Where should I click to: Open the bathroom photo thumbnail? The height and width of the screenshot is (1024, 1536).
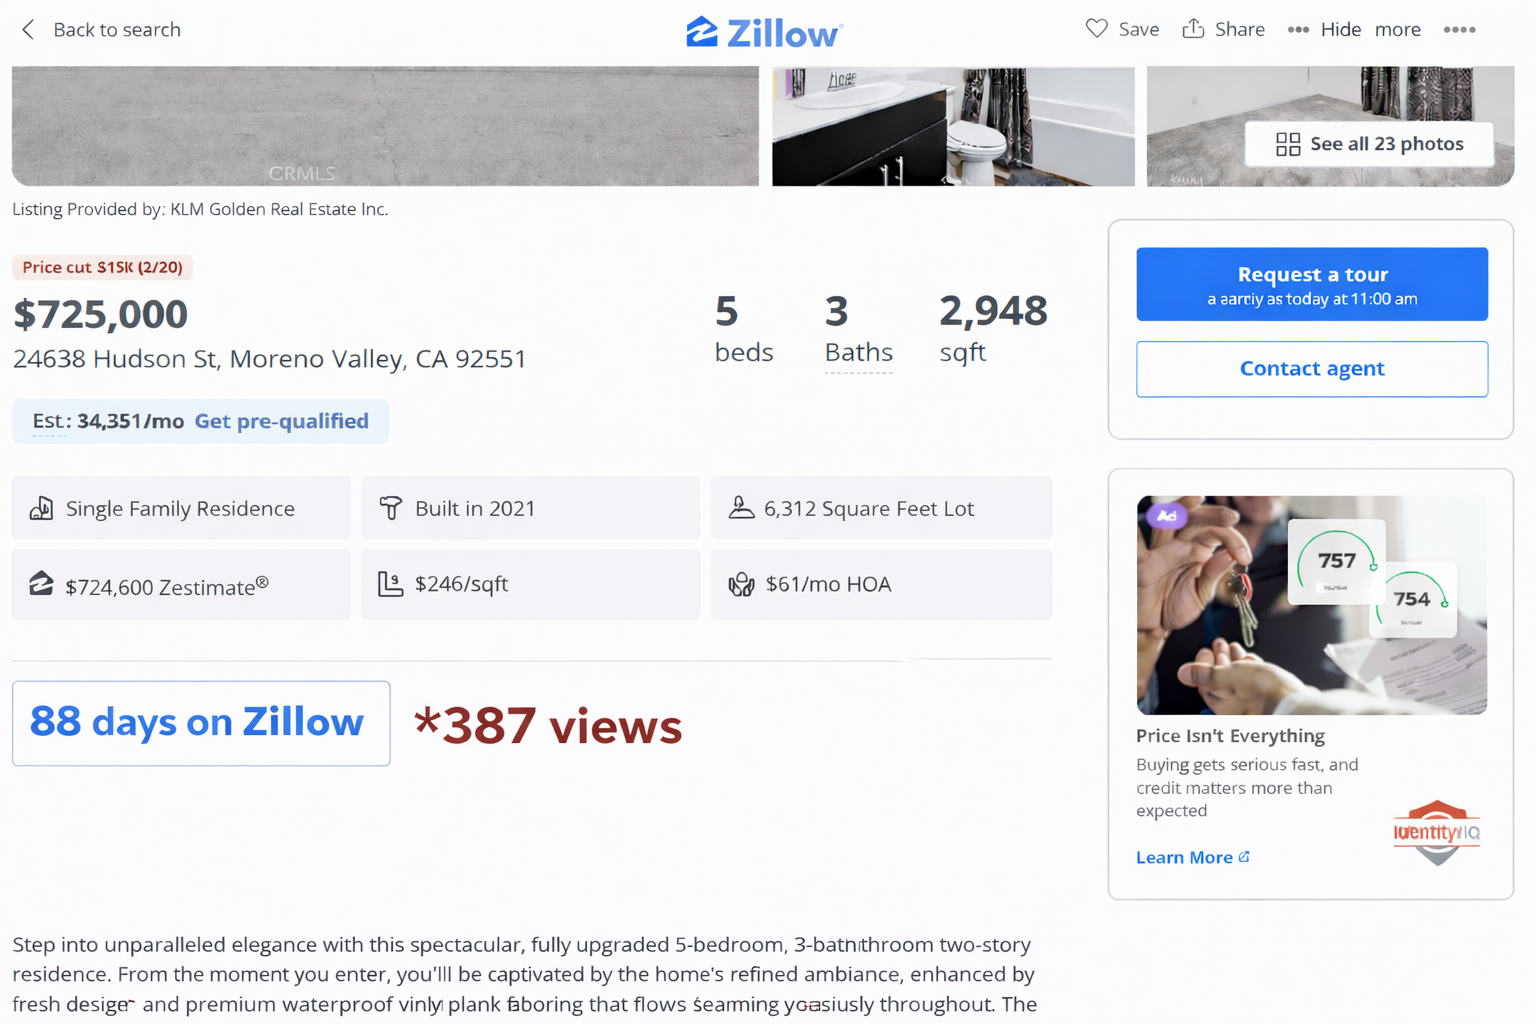(x=953, y=126)
